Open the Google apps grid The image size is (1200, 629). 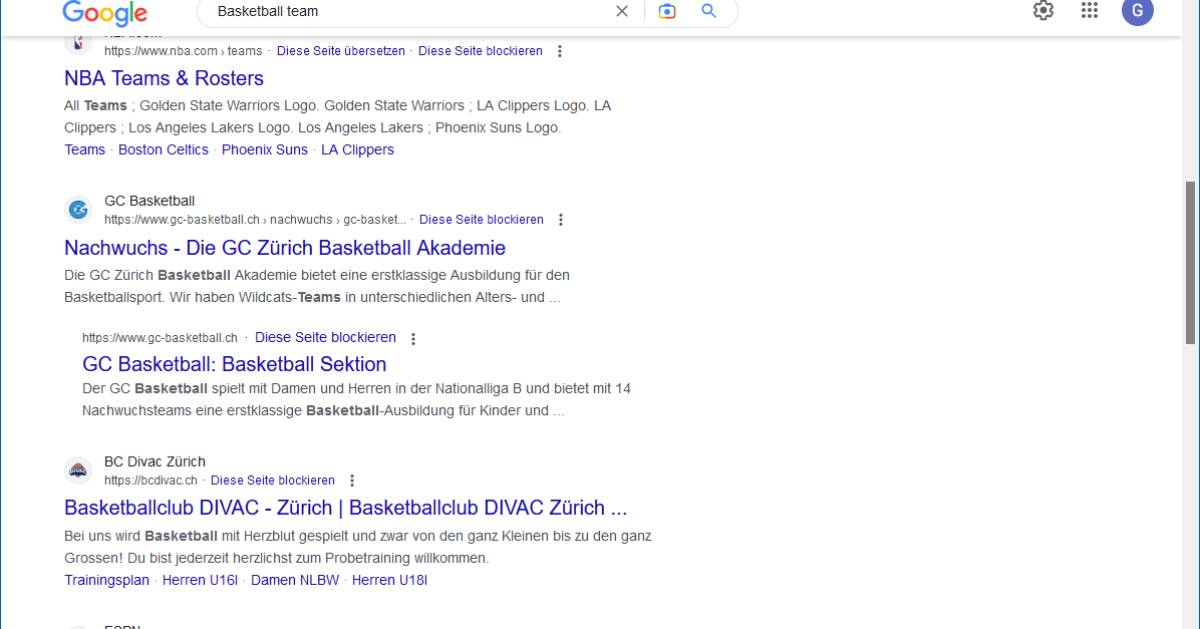(x=1090, y=12)
